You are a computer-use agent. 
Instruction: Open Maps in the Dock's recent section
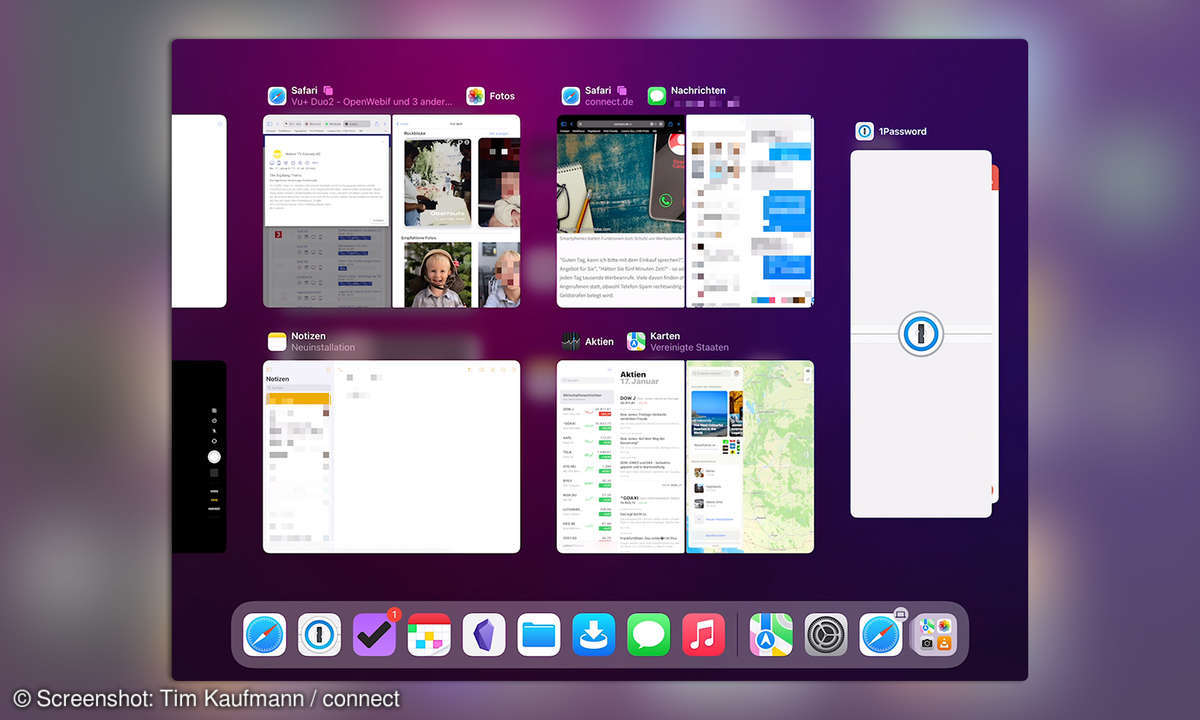click(771, 634)
